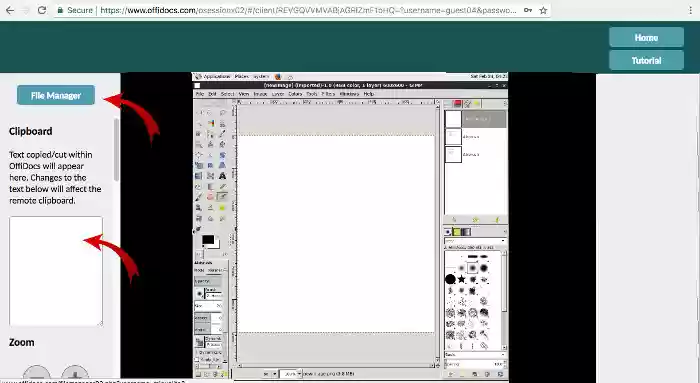Click the active brush preview in tool options

point(200,294)
